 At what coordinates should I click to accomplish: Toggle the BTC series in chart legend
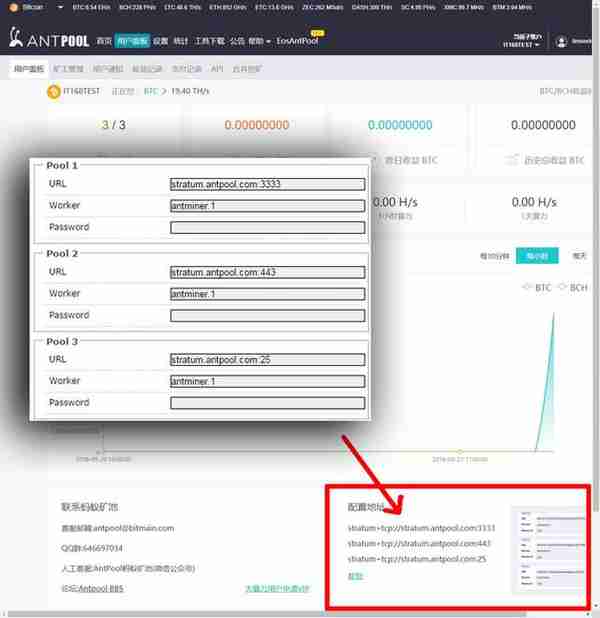537,287
